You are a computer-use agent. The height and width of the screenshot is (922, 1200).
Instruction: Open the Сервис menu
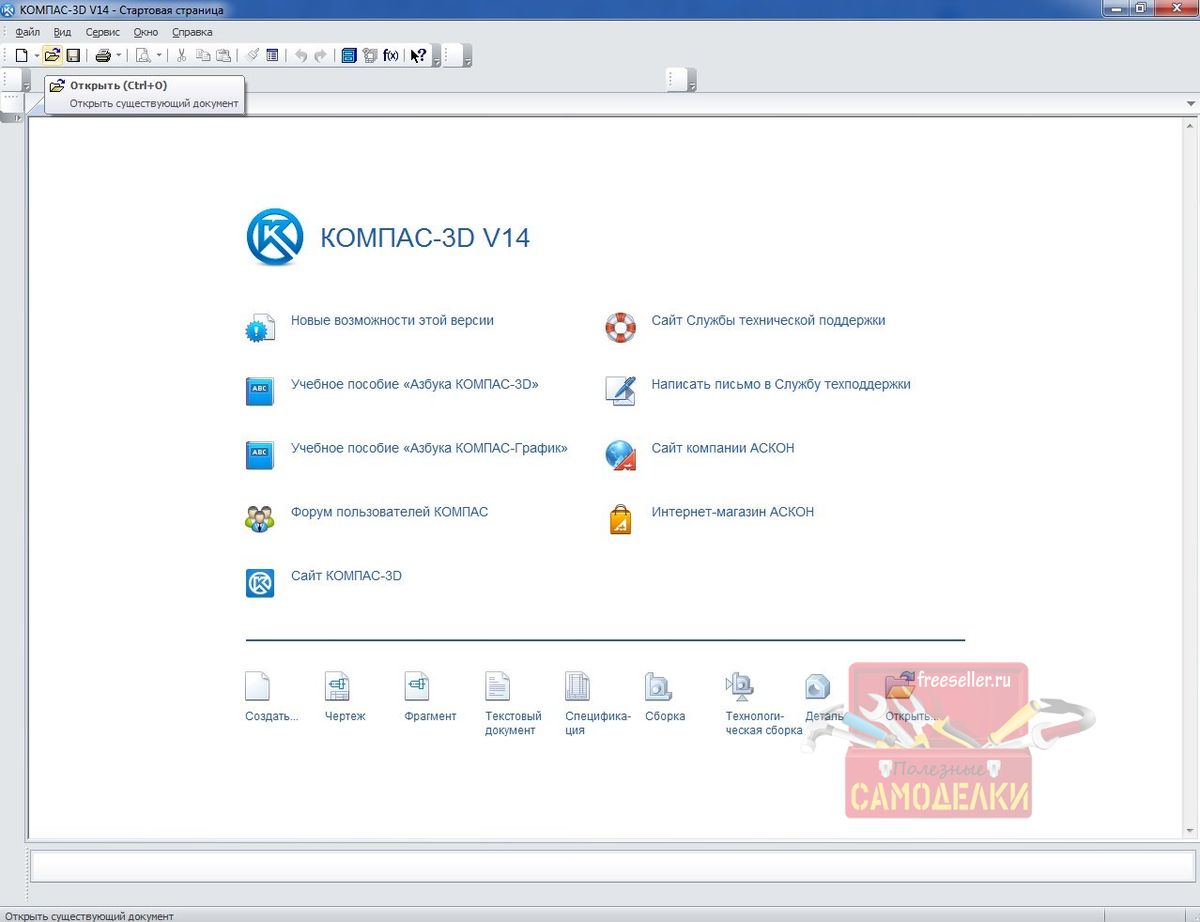(x=102, y=32)
